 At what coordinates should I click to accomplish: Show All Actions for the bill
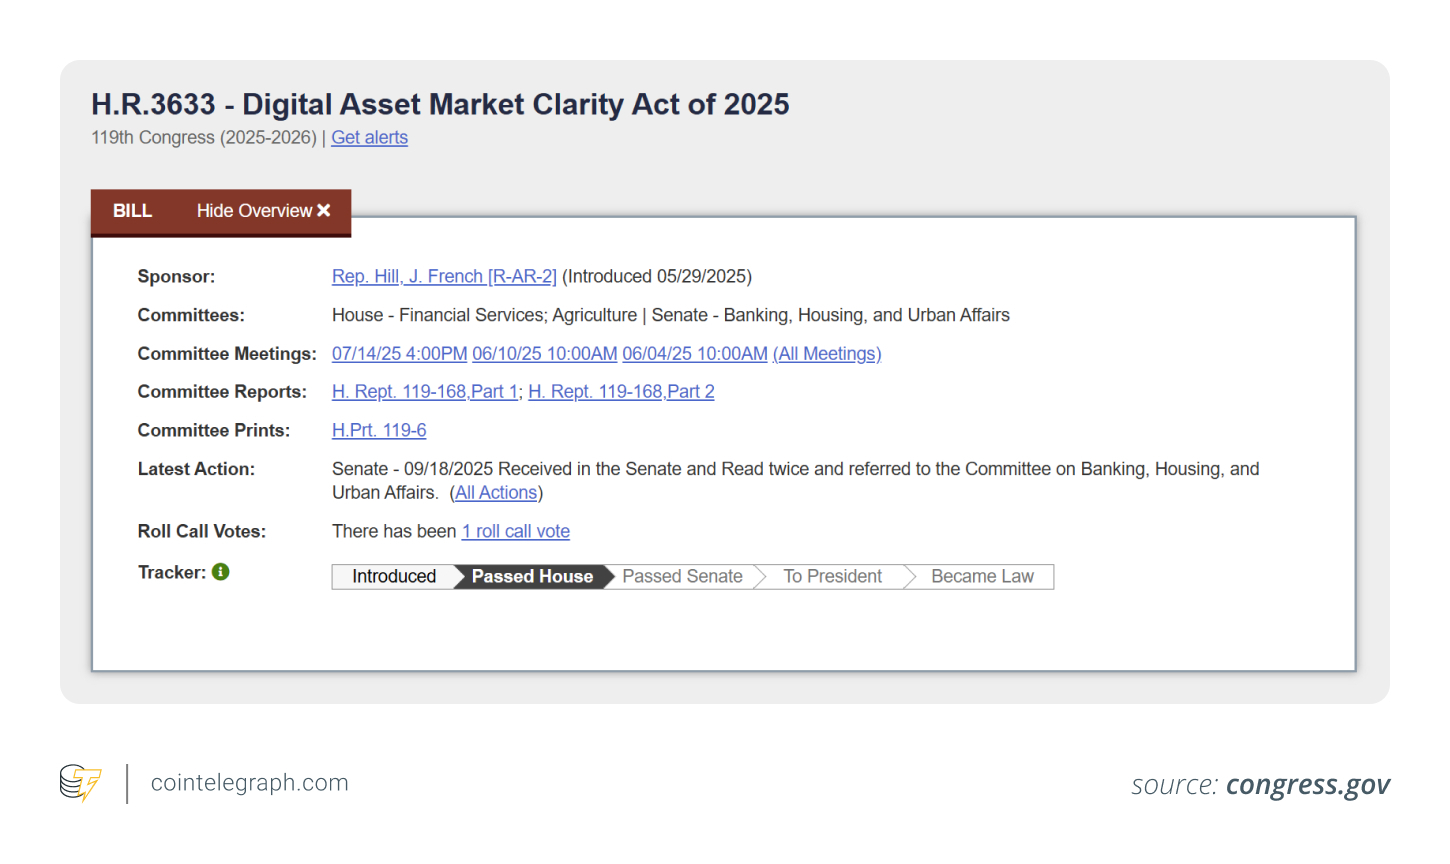point(496,493)
